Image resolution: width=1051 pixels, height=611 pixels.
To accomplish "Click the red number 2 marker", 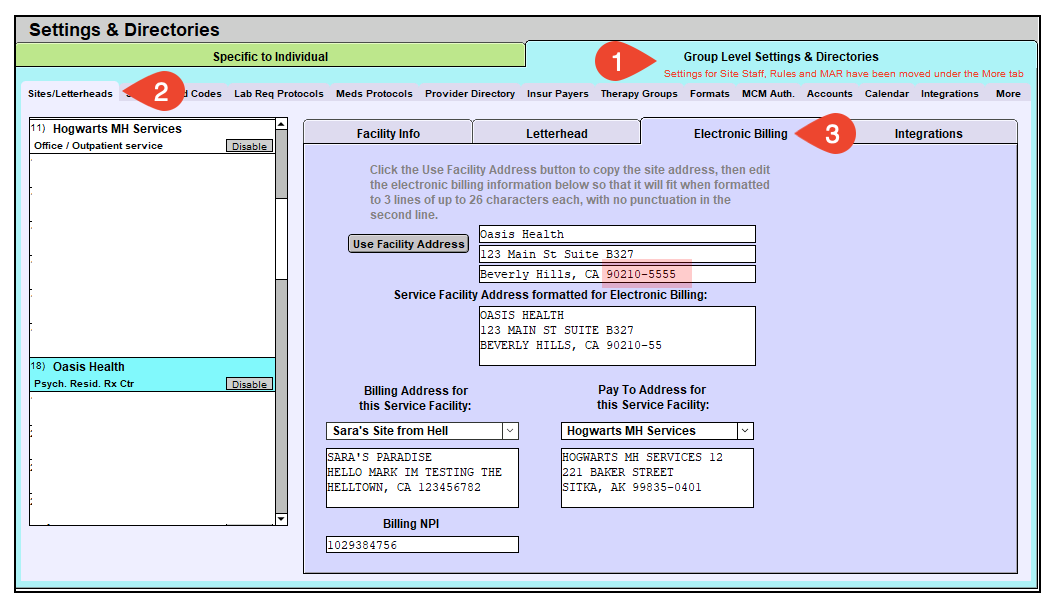I will pyautogui.click(x=159, y=93).
